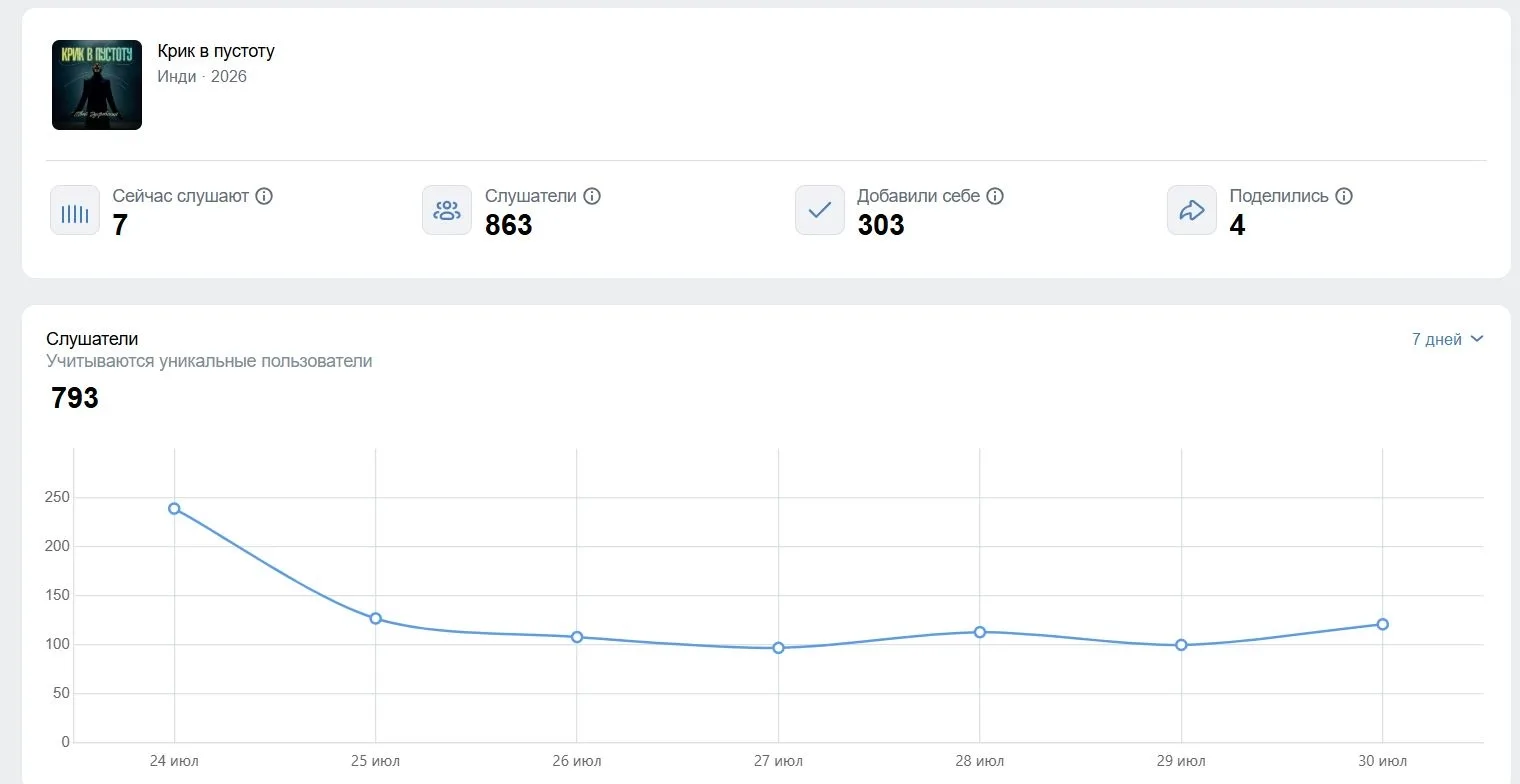Image resolution: width=1520 pixels, height=784 pixels.
Task: Click the Крик в пустоту album title
Action: coord(216,51)
